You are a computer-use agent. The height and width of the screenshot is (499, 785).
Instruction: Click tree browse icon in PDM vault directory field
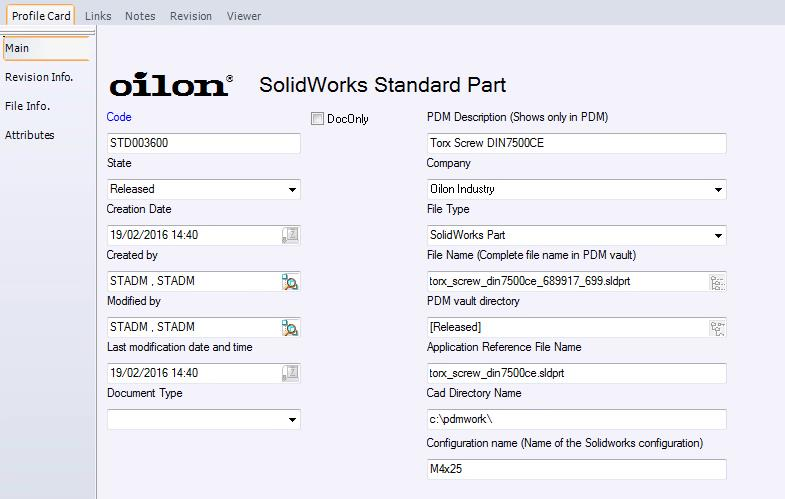717,328
